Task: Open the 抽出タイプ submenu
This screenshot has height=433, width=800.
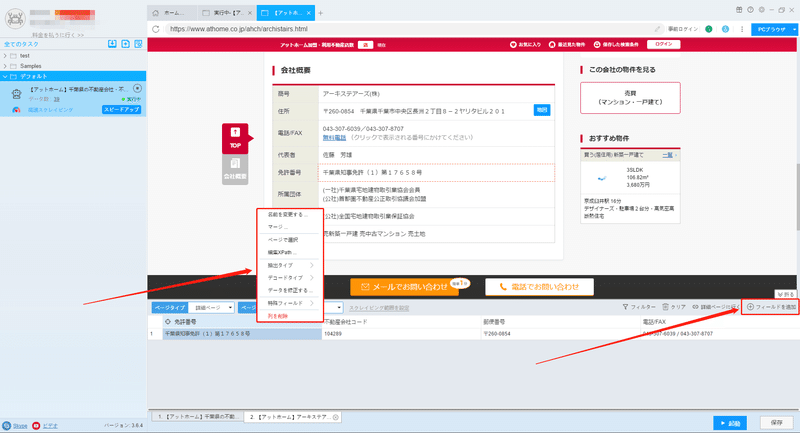Action: click(290, 265)
